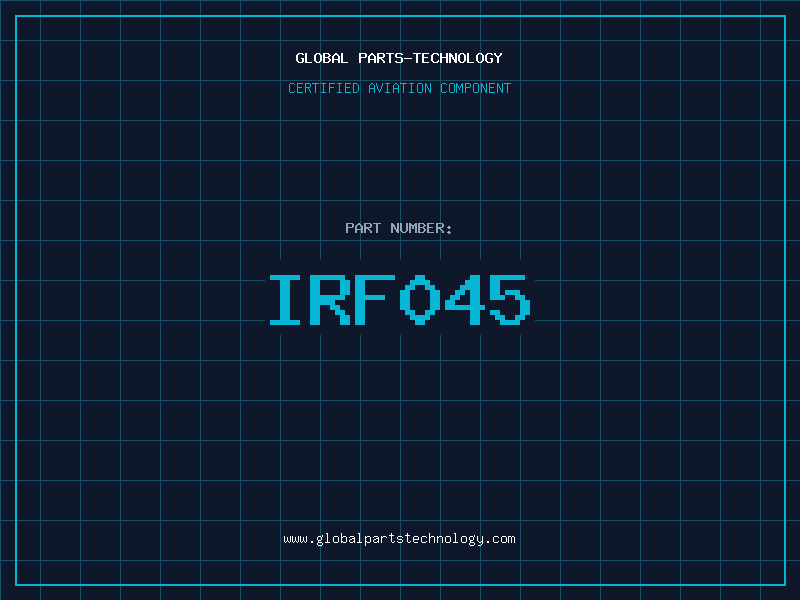Click the word GLOBAL in the header

[321, 58]
